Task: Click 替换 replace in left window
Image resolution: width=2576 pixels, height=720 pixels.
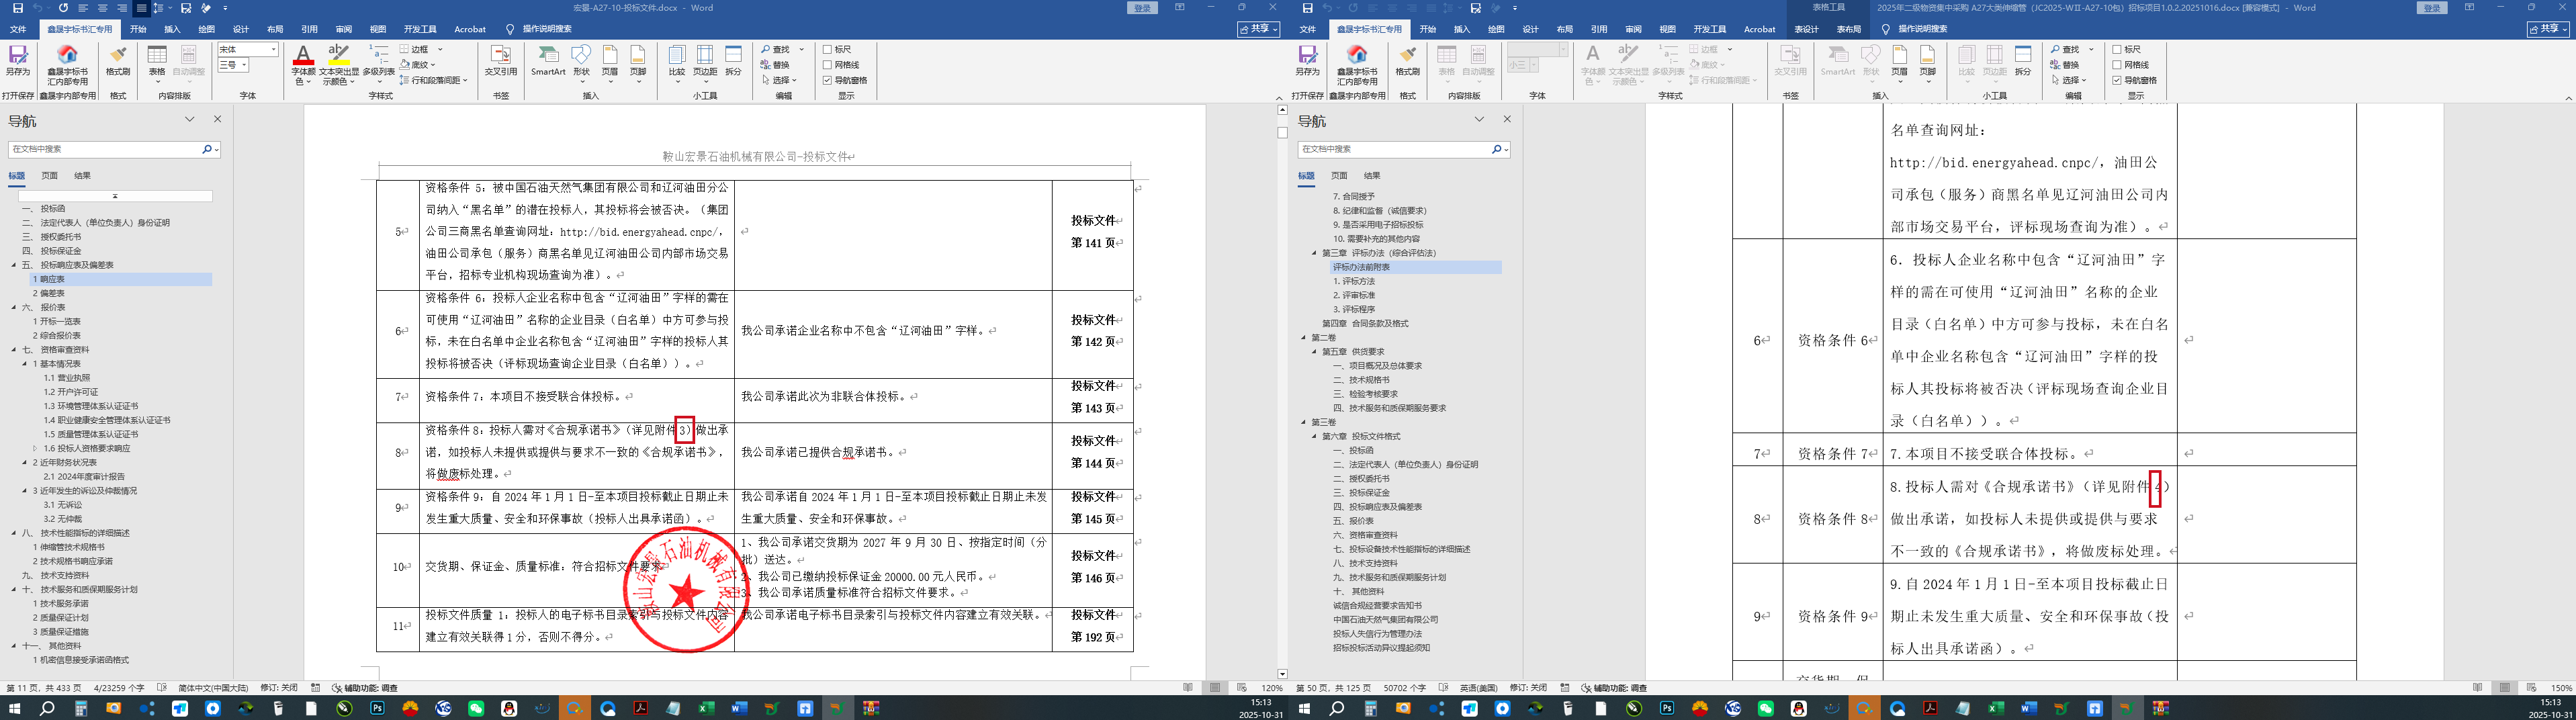Action: coord(776,65)
